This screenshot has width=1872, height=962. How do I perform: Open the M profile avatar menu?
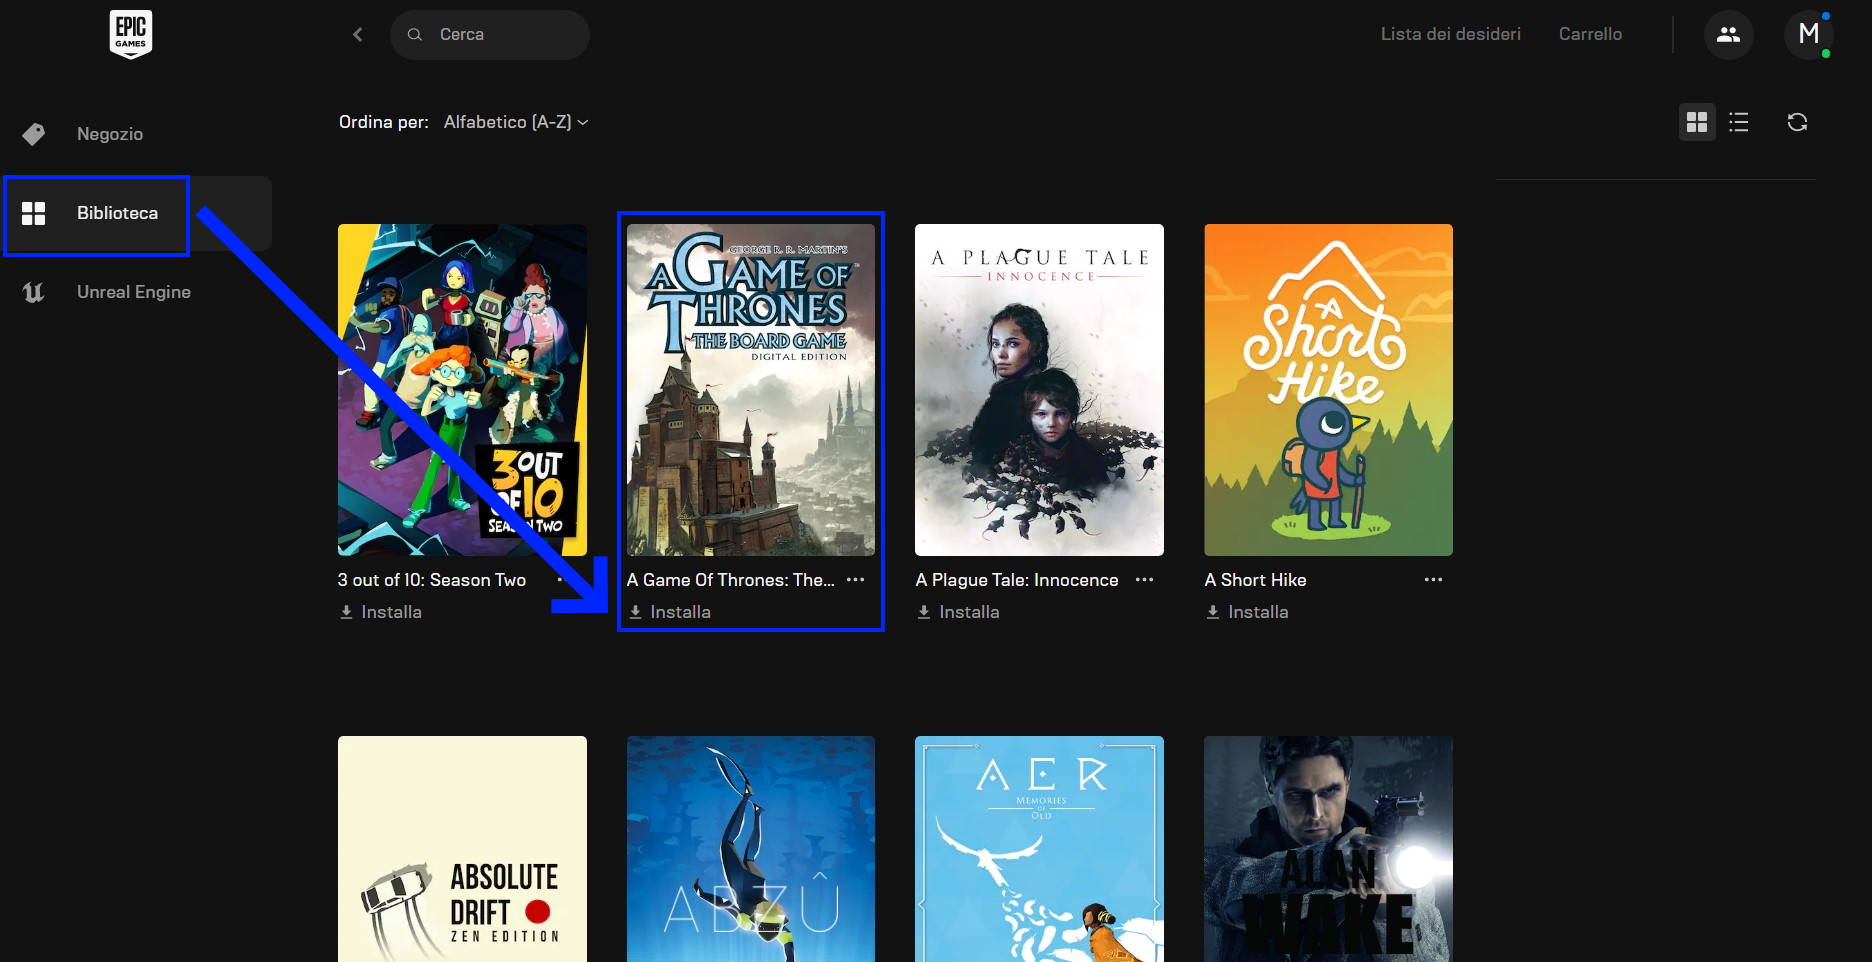(1808, 35)
